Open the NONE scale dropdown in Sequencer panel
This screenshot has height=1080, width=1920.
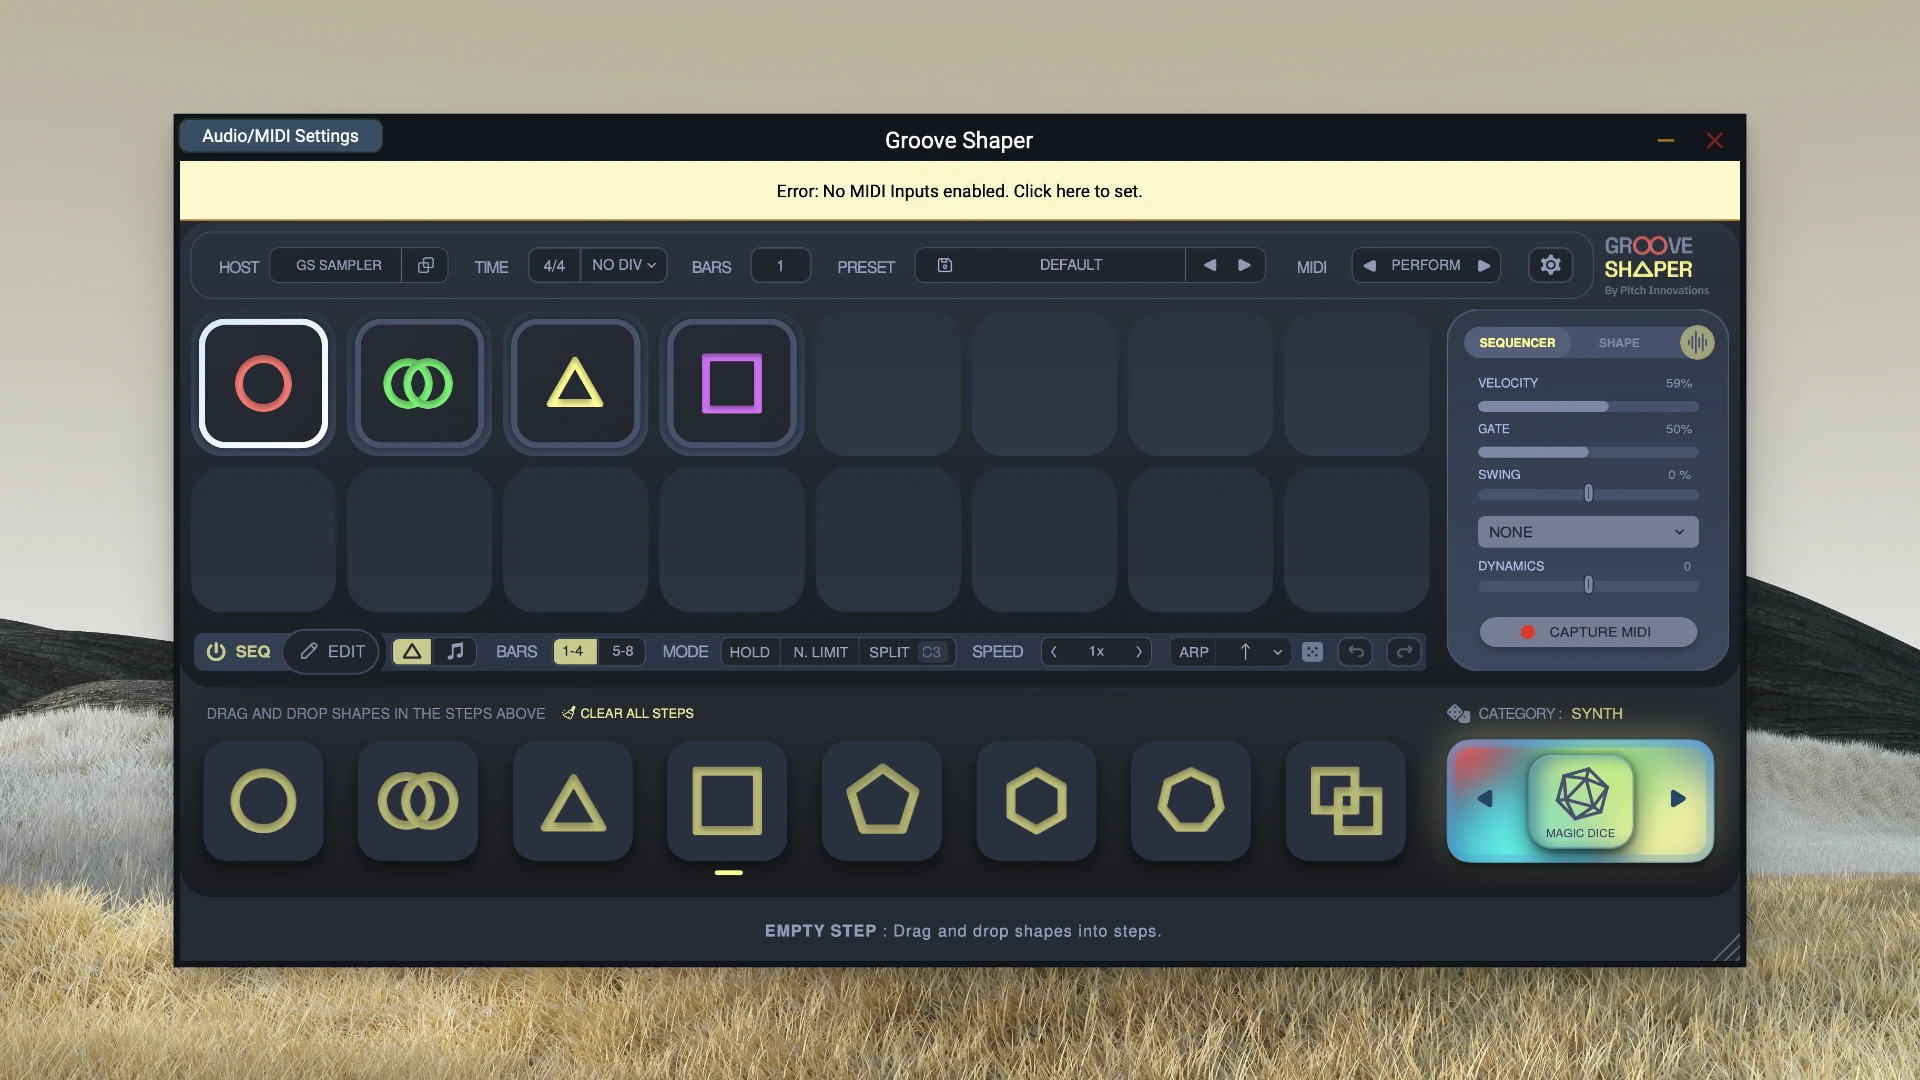point(1588,531)
